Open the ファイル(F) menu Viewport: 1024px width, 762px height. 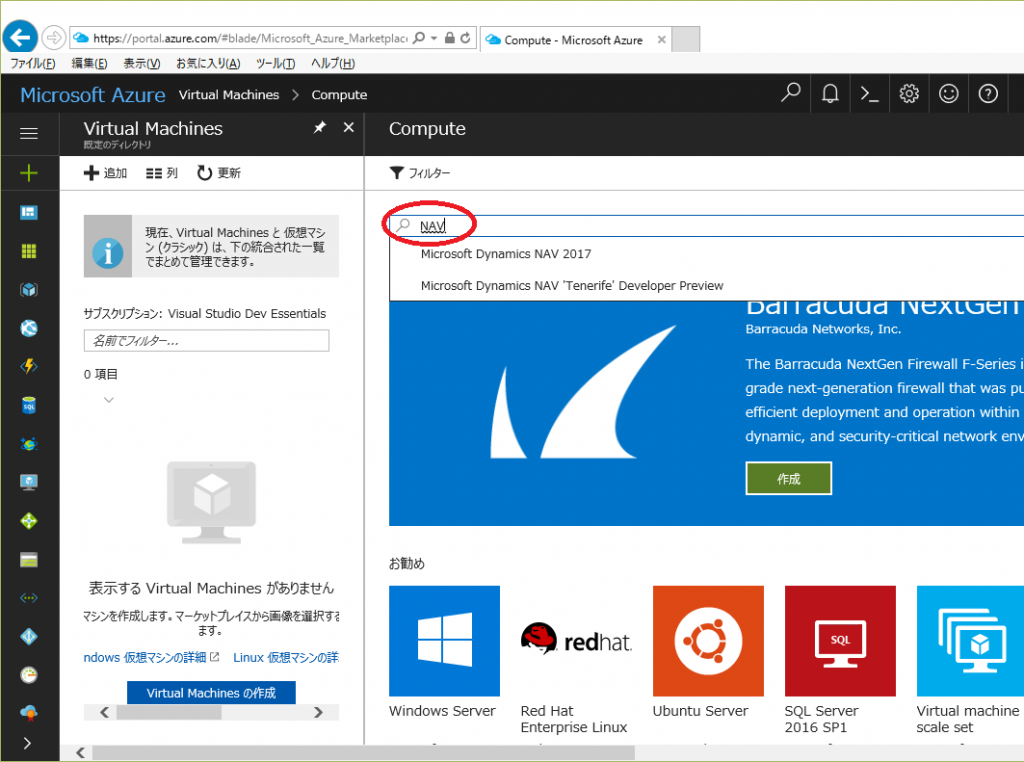32,63
